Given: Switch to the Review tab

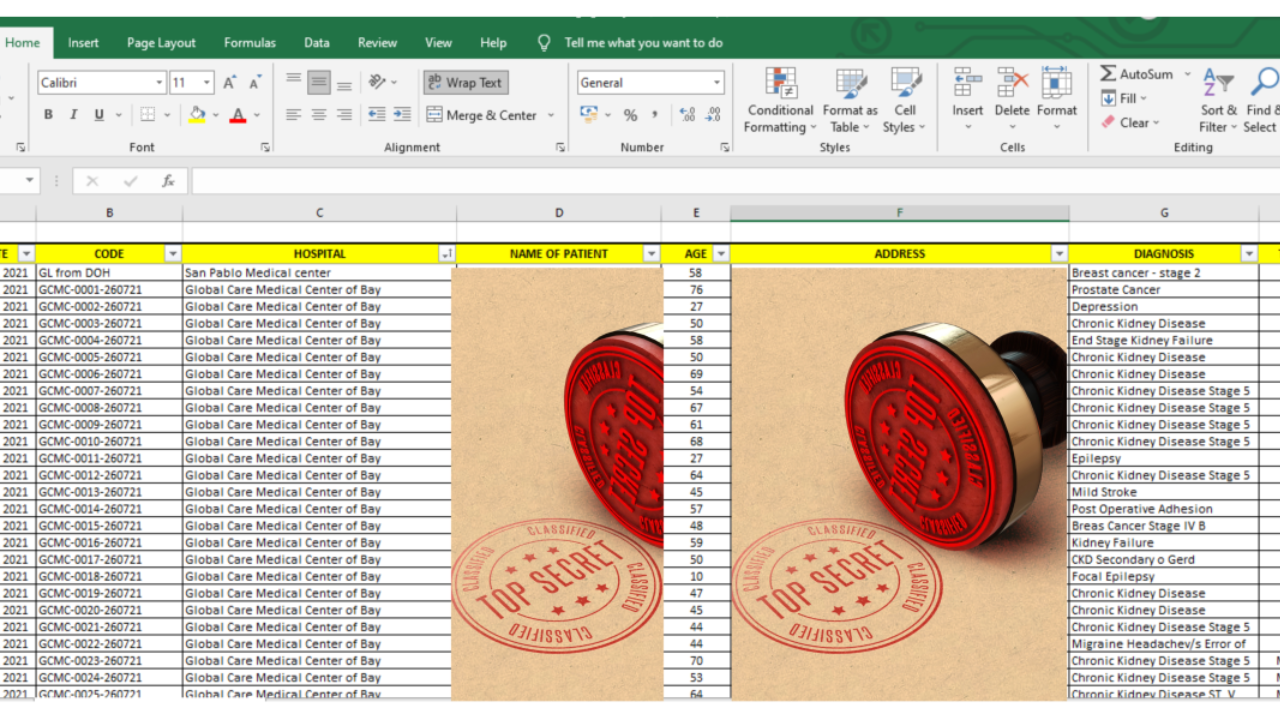Looking at the screenshot, I should [x=377, y=43].
